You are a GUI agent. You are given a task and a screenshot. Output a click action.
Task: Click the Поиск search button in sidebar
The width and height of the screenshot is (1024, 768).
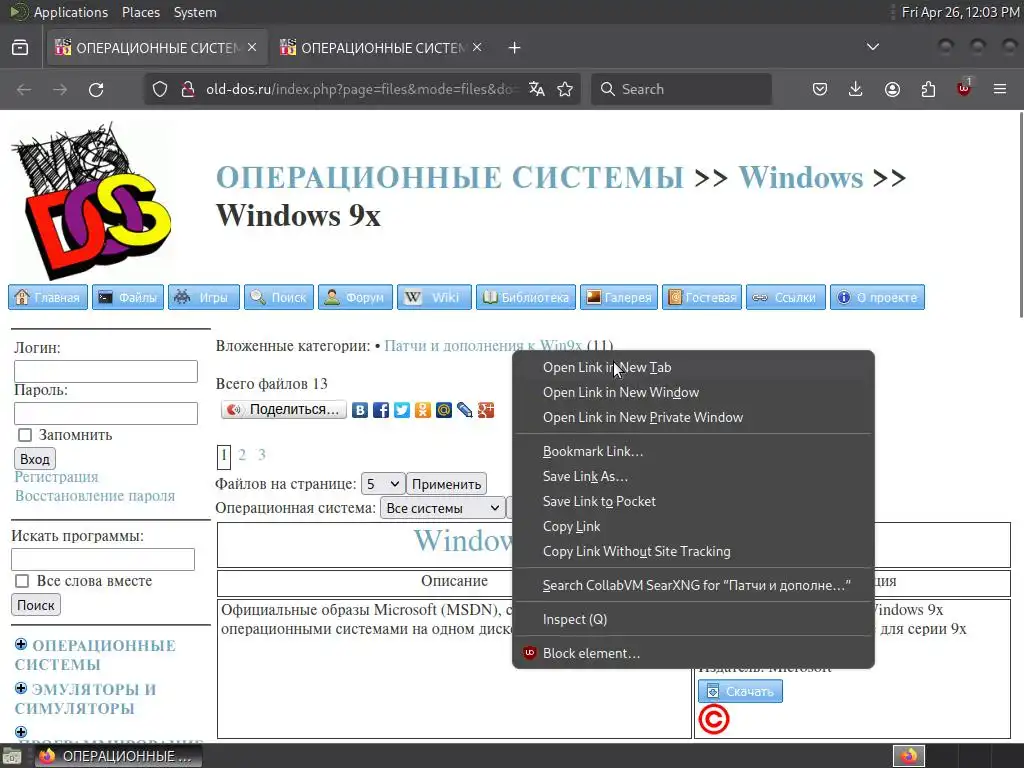[36, 605]
